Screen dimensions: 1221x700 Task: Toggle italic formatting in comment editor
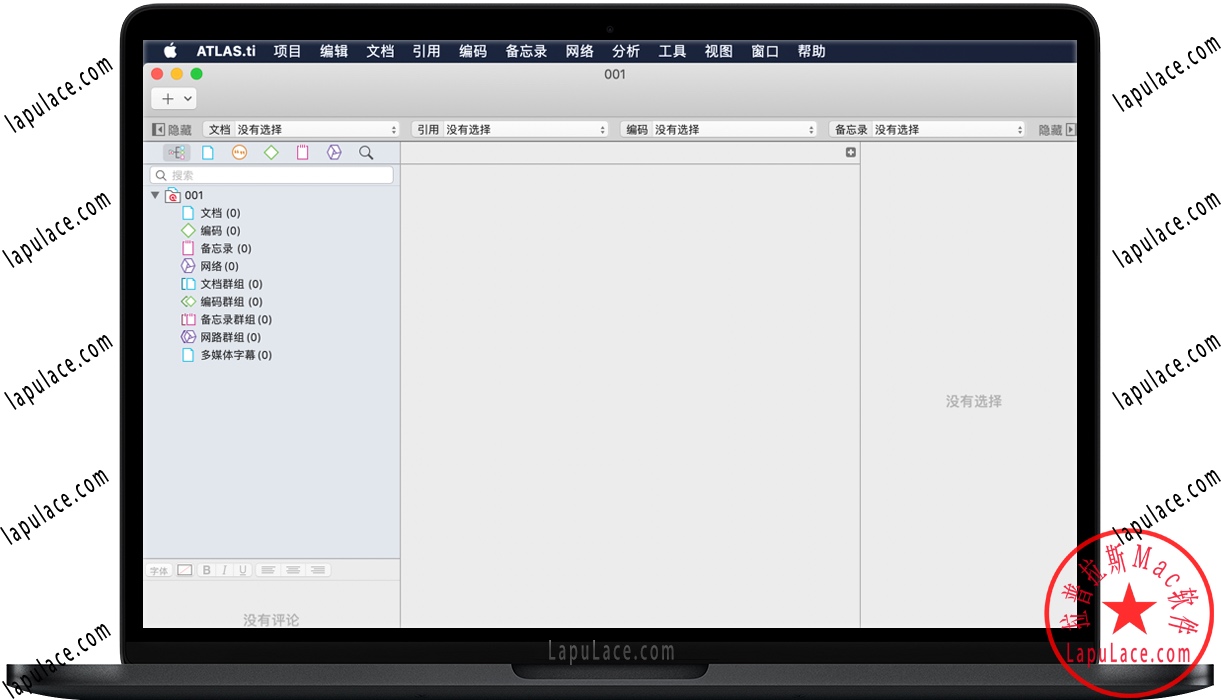225,570
